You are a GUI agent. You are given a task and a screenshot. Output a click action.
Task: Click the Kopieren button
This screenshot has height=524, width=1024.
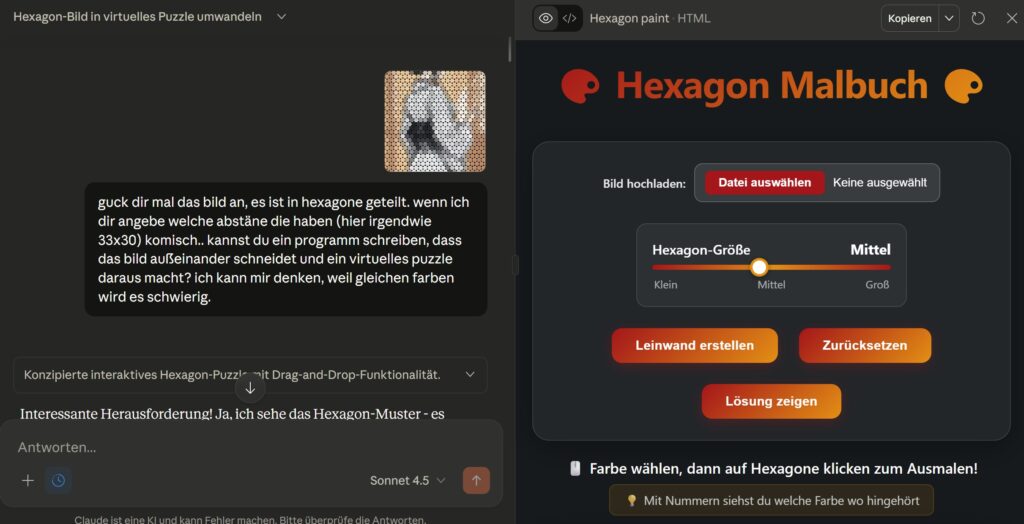coord(910,18)
